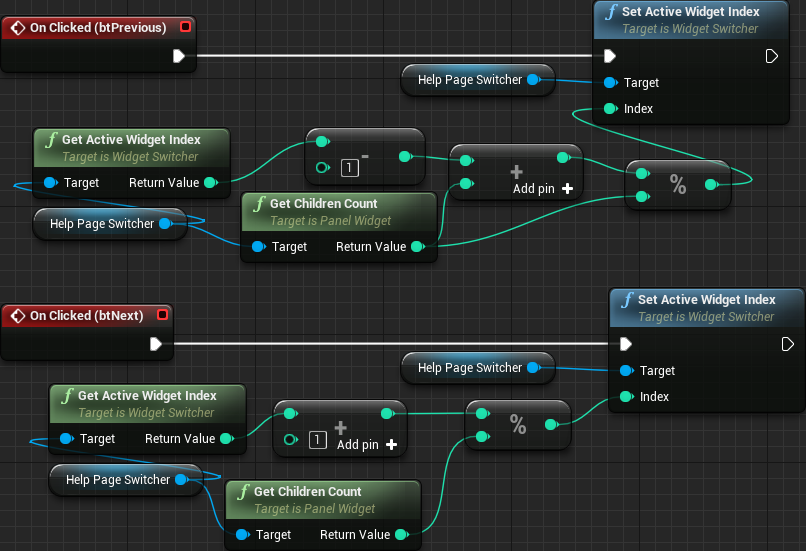806x551 pixels.
Task: Click Return Value pin of upper Get Active Widget Index
Action: pyautogui.click(x=210, y=182)
